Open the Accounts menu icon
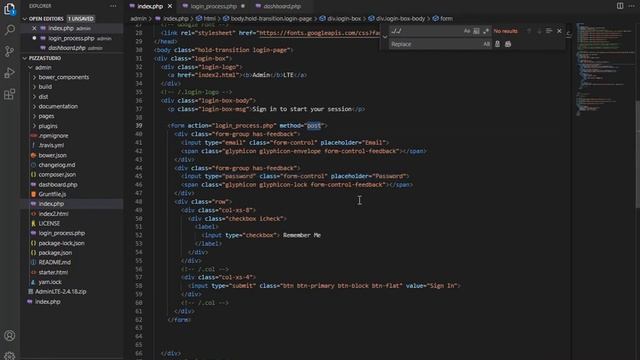Screen dimensions: 640x360 [9, 336]
